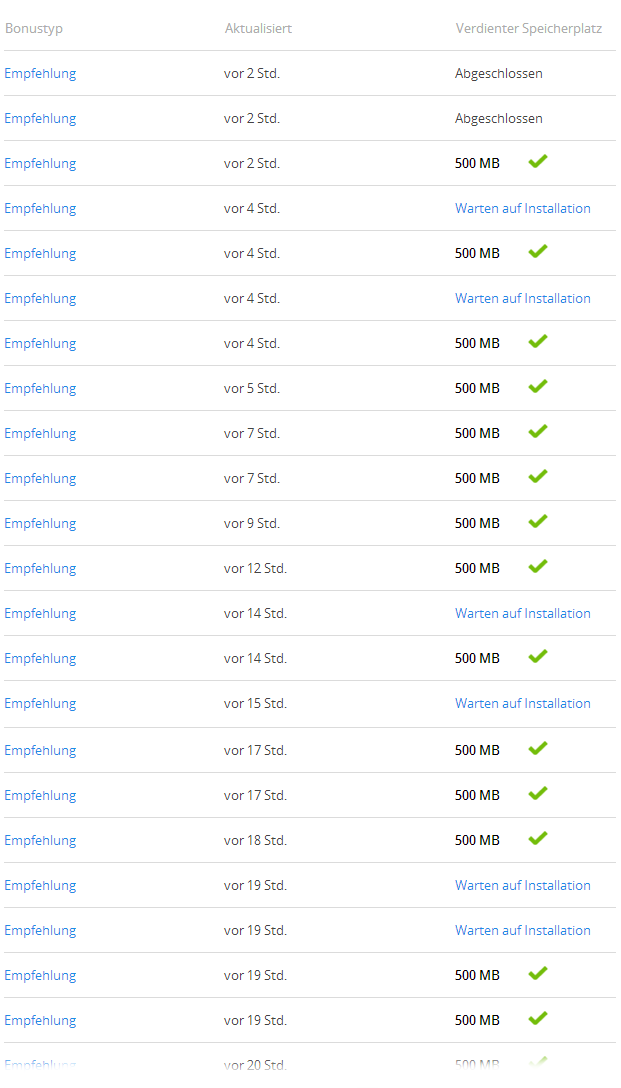Select the vor 18 Std. timestamp text

tap(255, 840)
